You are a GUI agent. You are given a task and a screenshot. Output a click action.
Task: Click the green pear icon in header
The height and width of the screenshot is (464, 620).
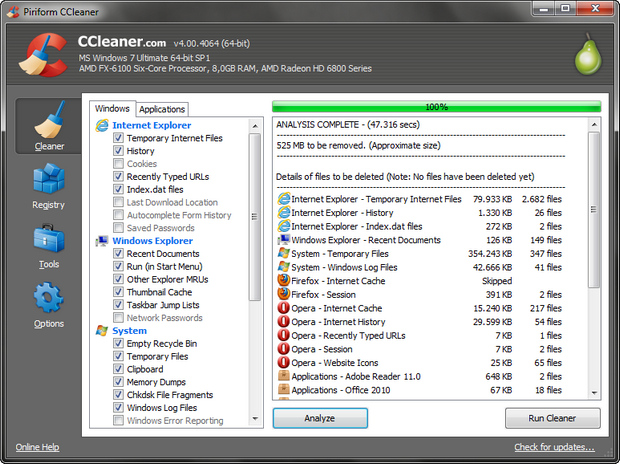pos(588,54)
